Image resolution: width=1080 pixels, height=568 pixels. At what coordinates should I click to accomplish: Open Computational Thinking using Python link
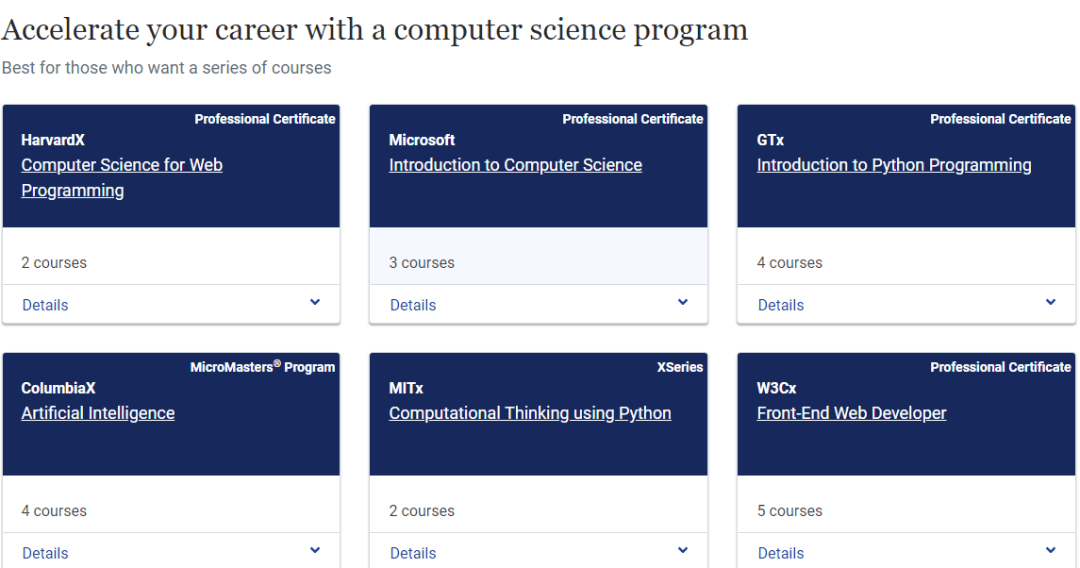(530, 413)
